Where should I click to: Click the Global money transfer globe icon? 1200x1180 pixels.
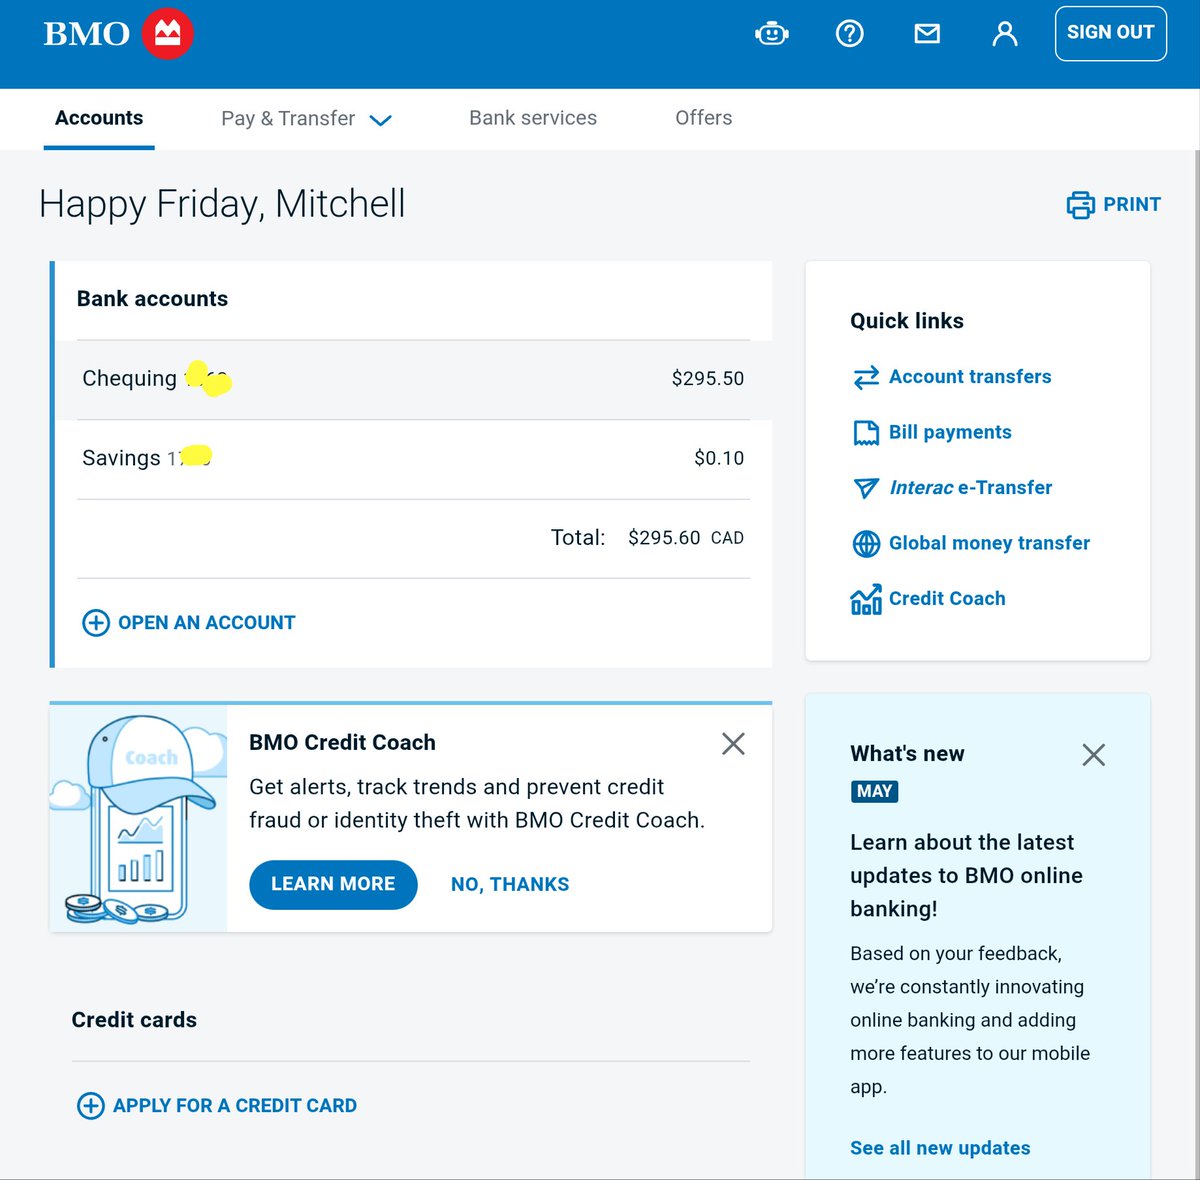tap(866, 543)
